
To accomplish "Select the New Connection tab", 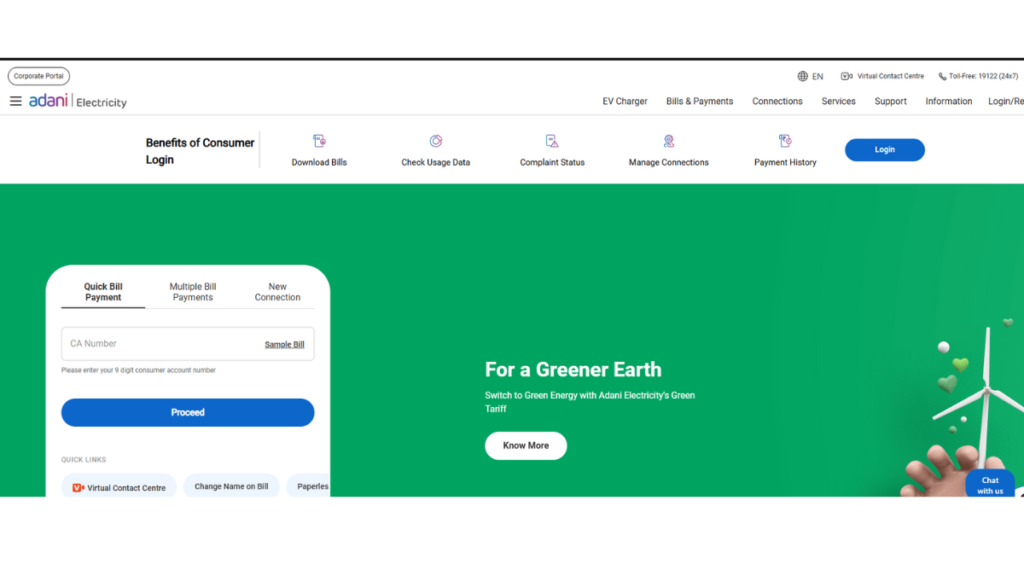I will pyautogui.click(x=277, y=291).
